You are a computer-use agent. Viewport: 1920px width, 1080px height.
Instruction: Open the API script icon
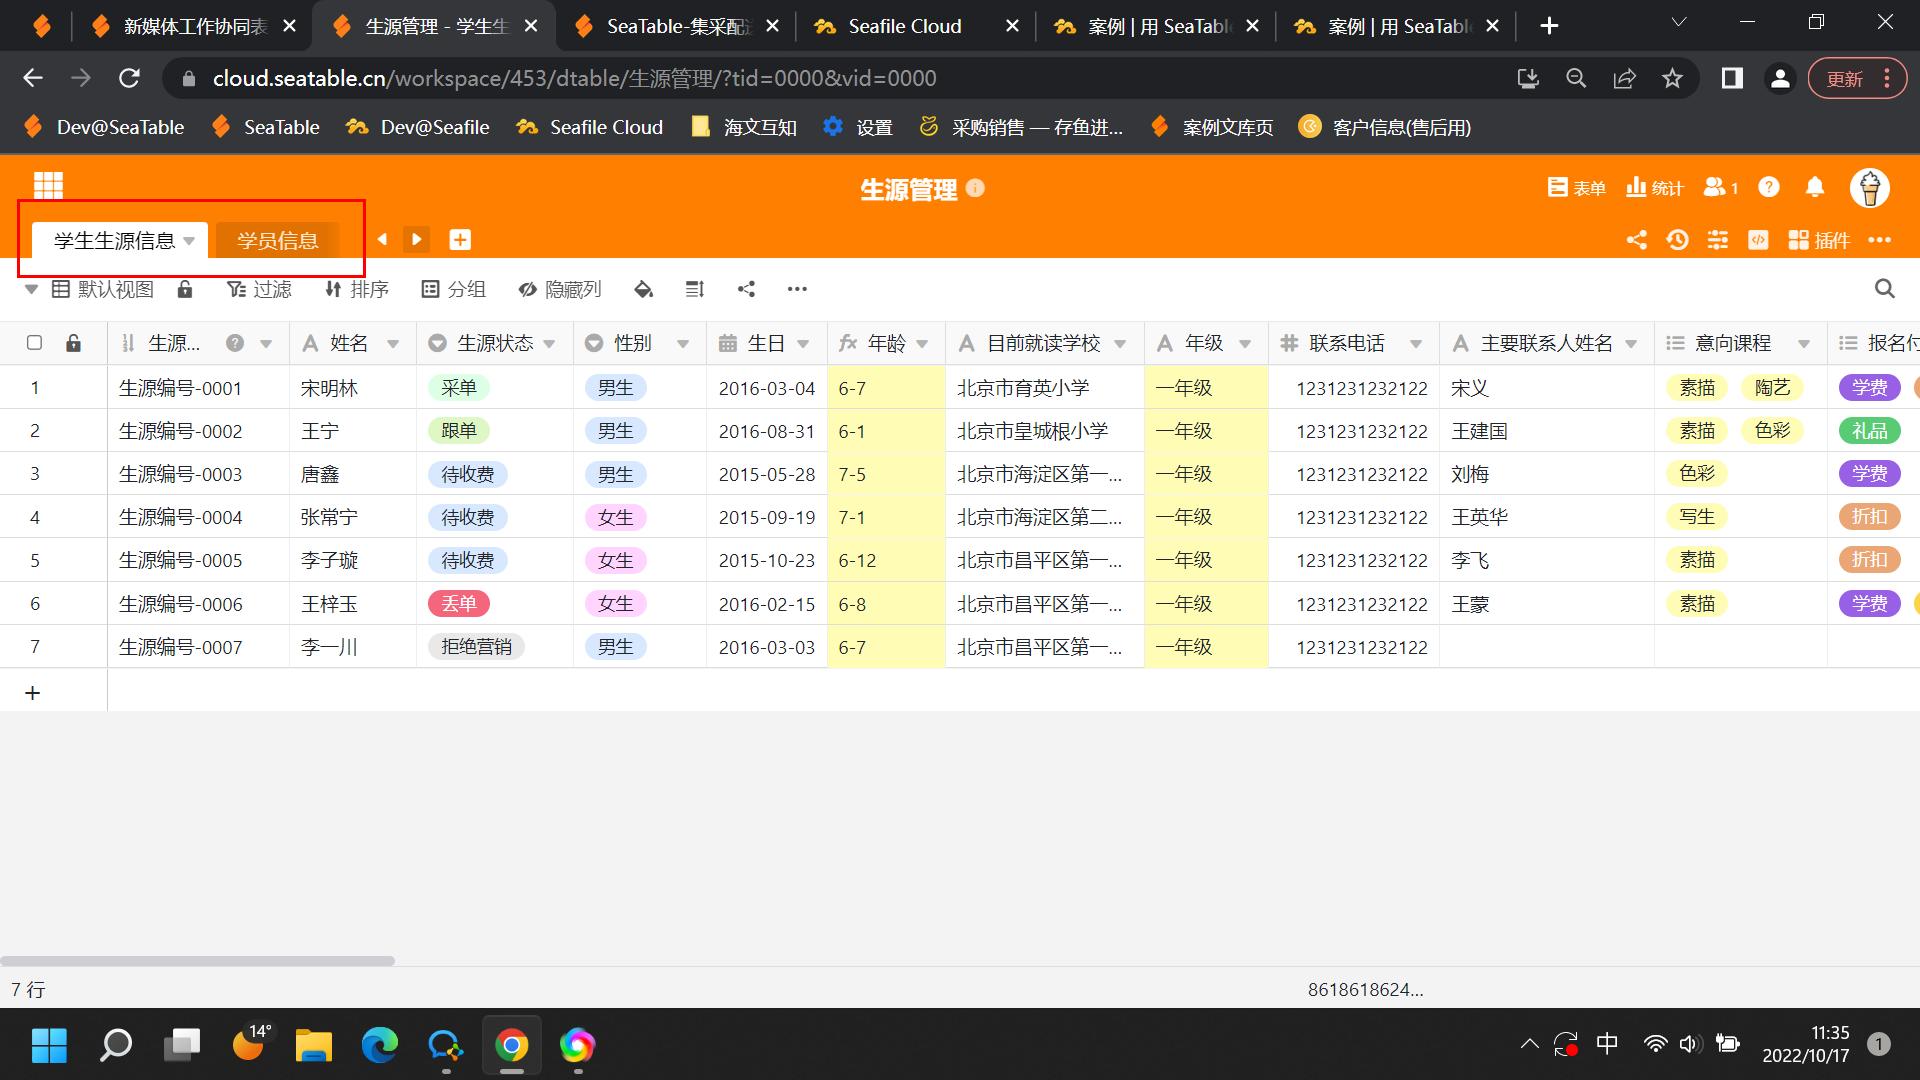[x=1758, y=240]
